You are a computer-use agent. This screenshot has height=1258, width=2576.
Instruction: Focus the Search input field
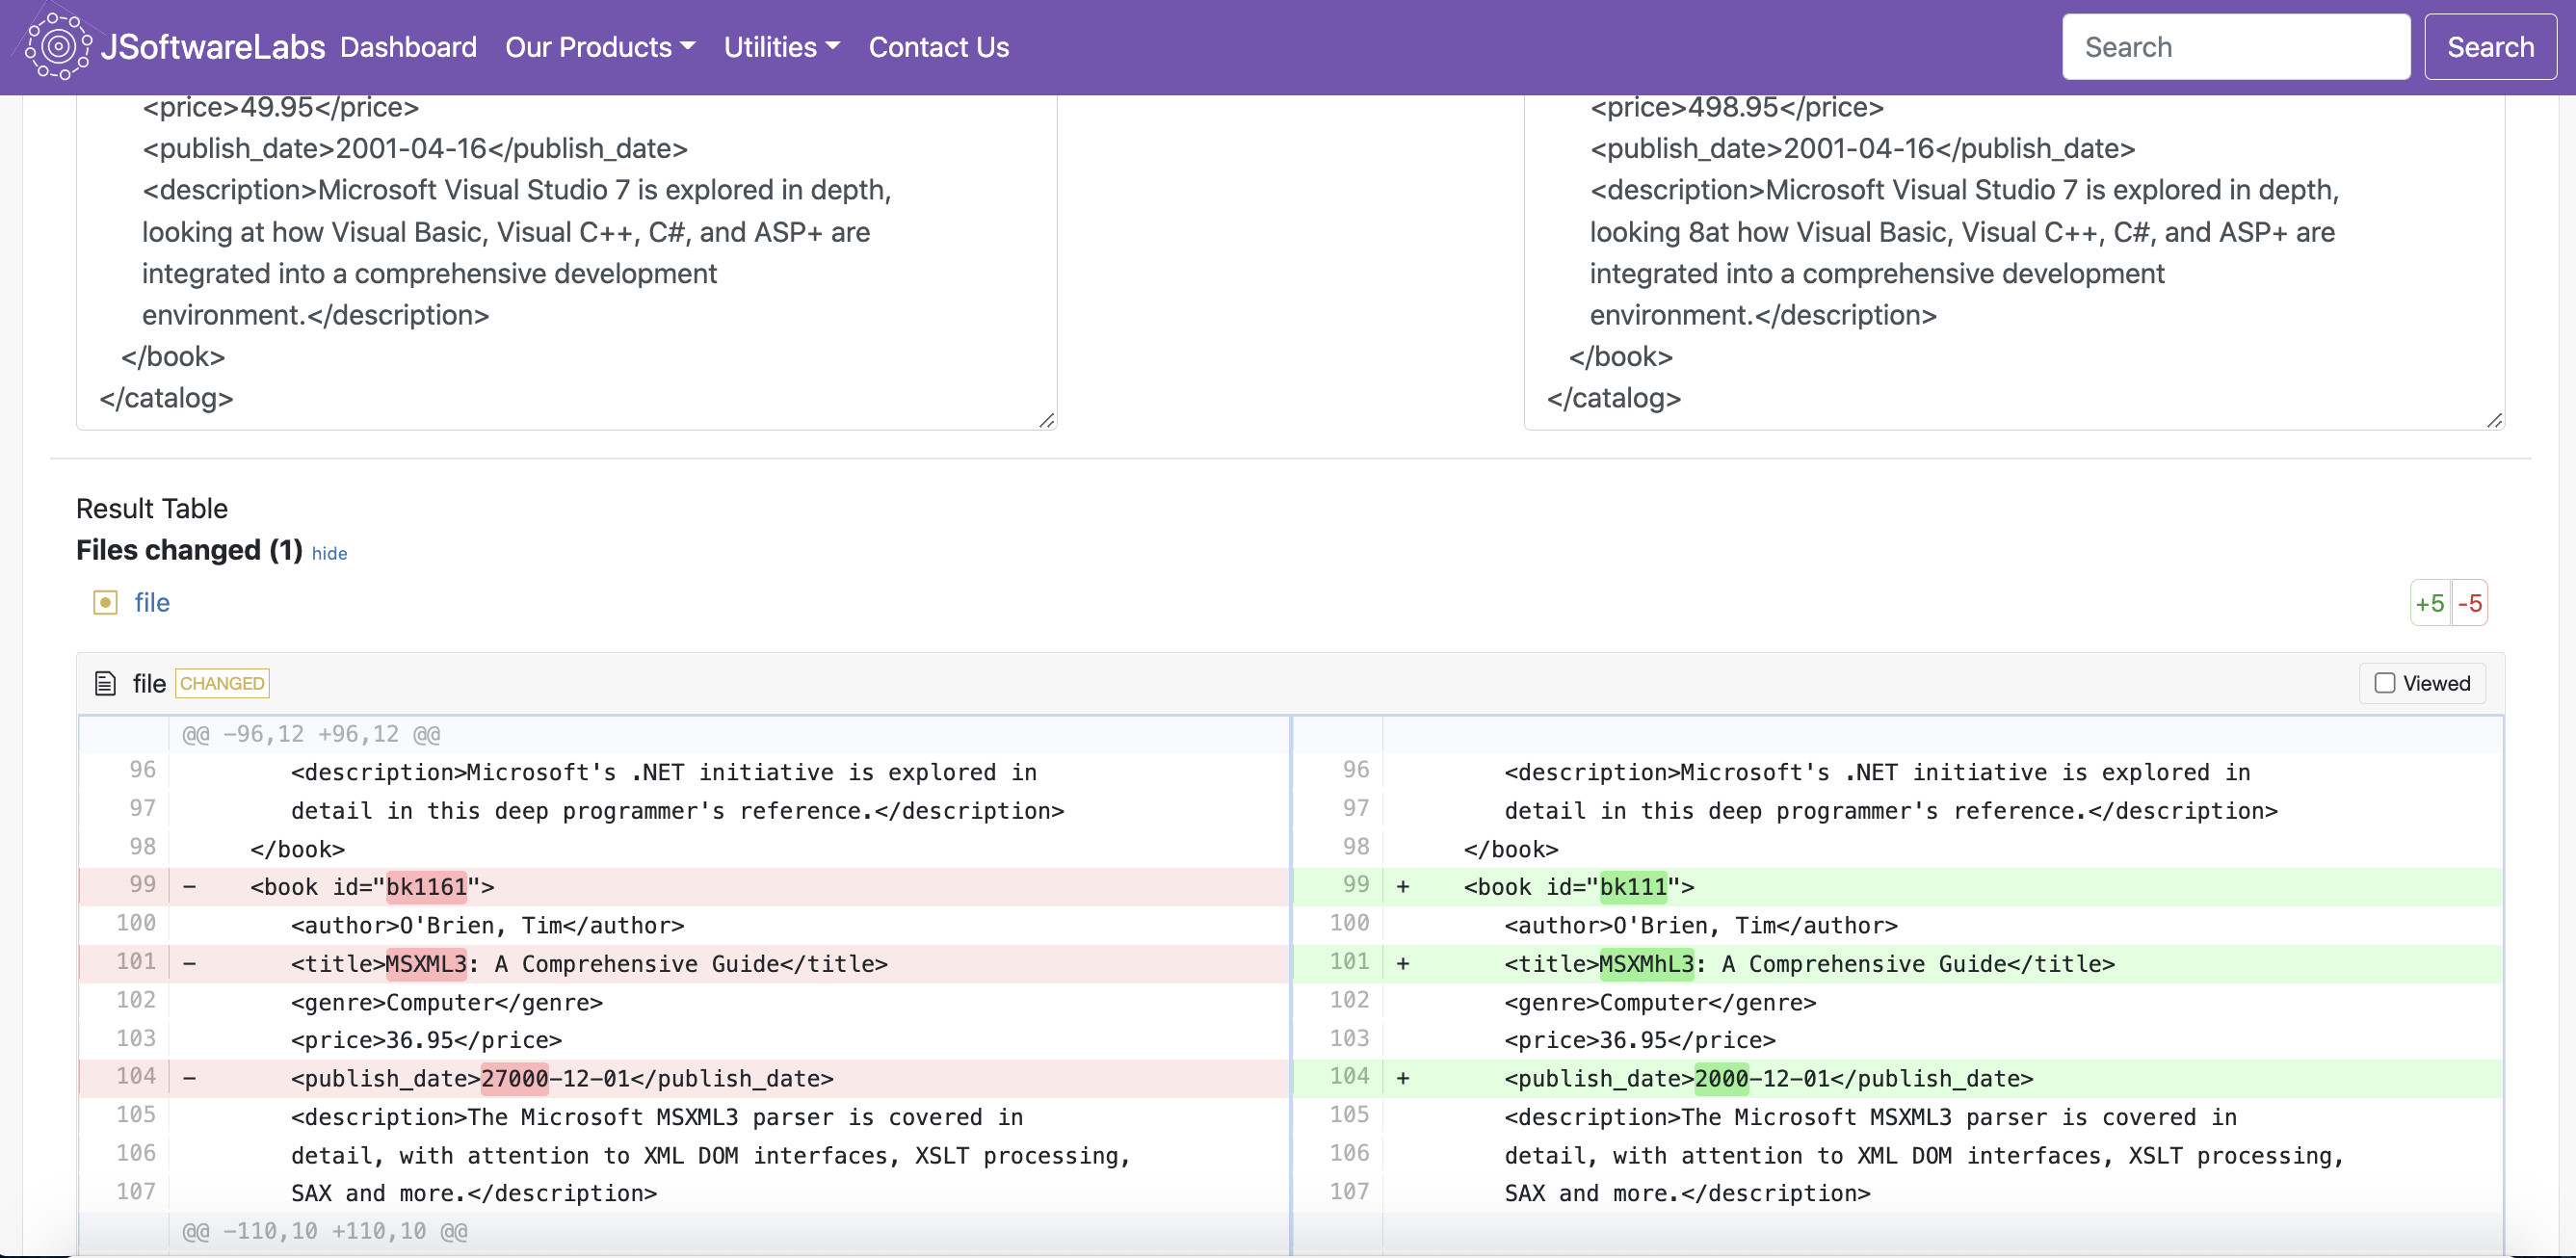[2236, 47]
